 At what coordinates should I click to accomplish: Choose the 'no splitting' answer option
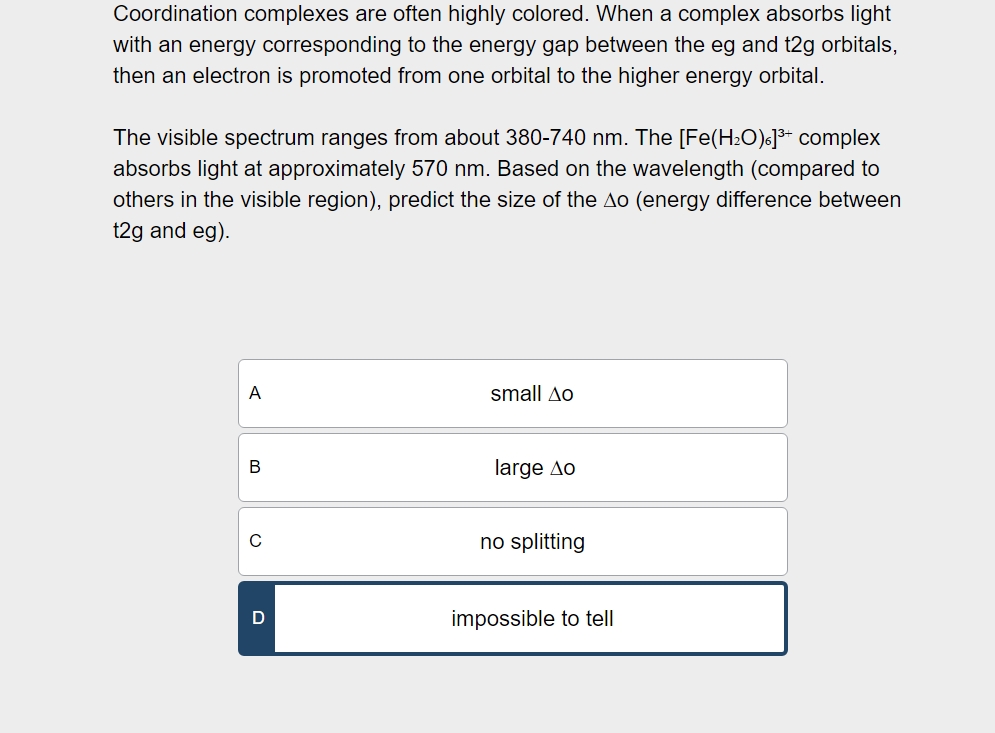coord(512,541)
